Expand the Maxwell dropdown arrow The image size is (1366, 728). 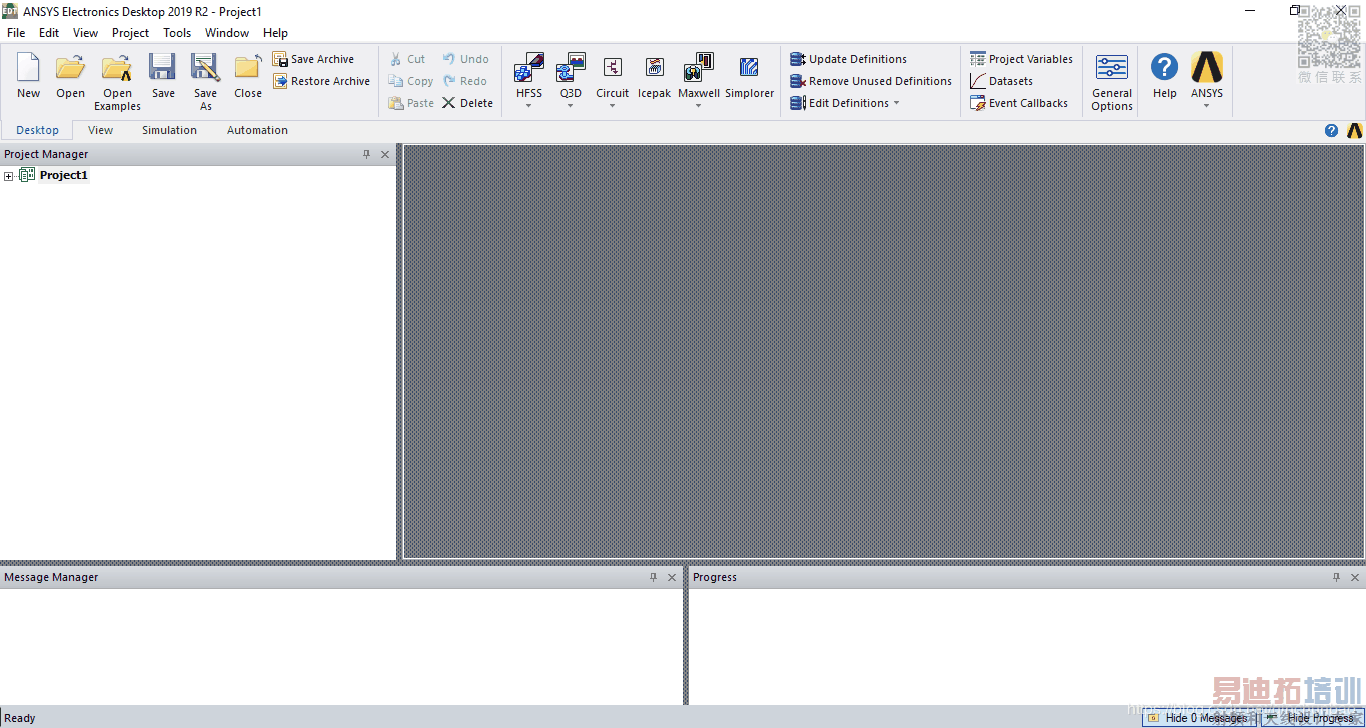click(x=698, y=106)
